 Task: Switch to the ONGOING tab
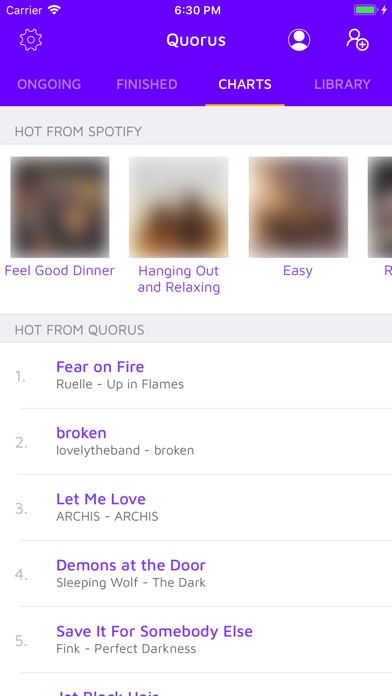point(49,84)
